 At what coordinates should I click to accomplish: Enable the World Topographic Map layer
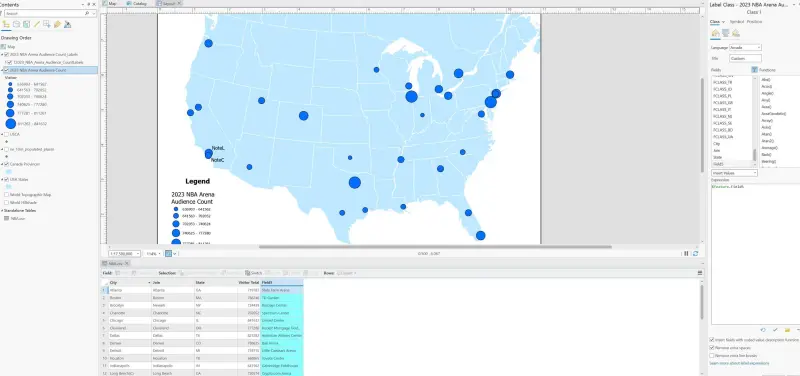click(x=6, y=194)
